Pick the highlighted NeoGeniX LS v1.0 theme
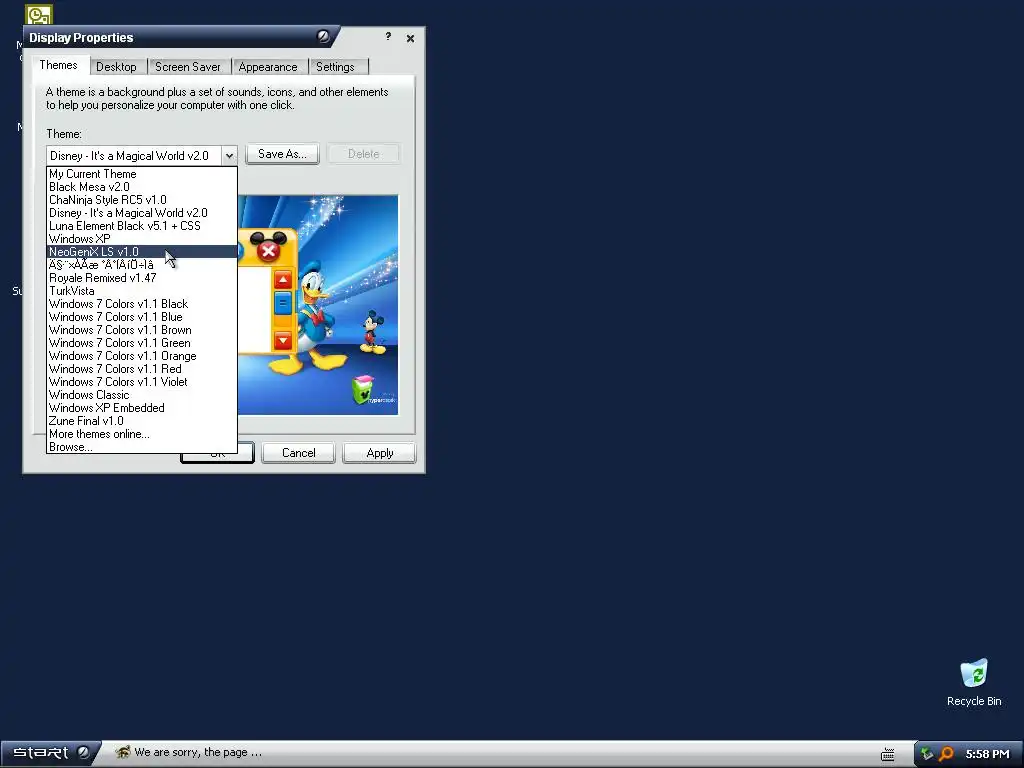Image resolution: width=1024 pixels, height=768 pixels. [142, 252]
